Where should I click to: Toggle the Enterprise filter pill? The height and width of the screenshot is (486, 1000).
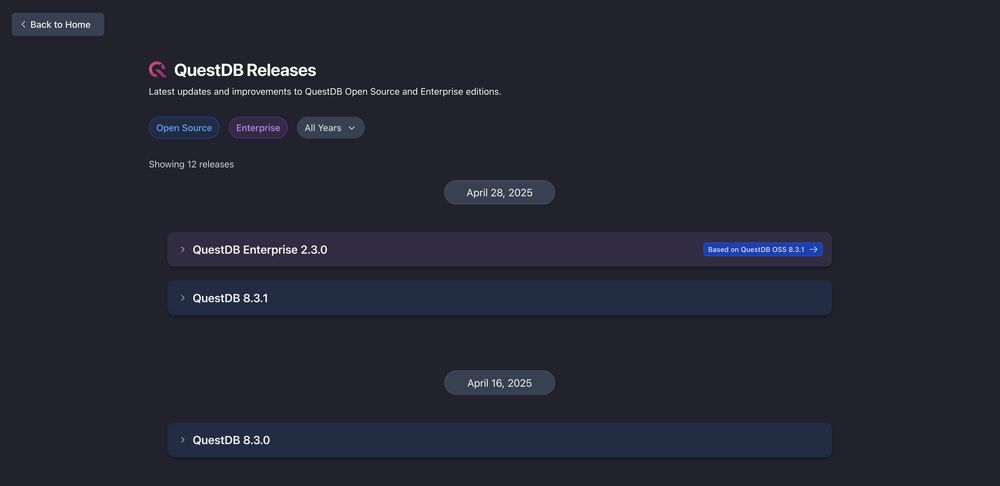pyautogui.click(x=258, y=128)
